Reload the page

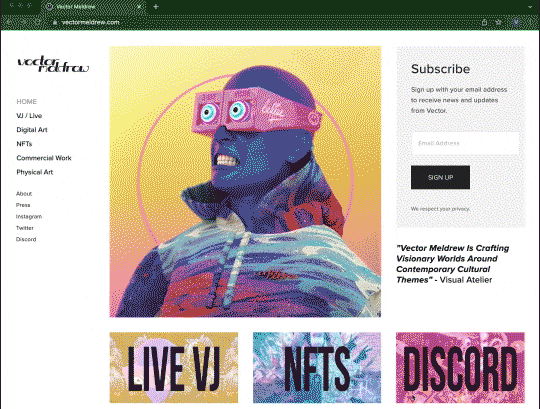point(38,22)
